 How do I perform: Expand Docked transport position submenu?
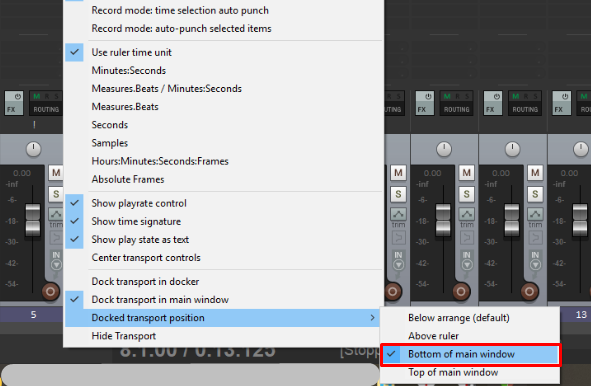point(224,318)
